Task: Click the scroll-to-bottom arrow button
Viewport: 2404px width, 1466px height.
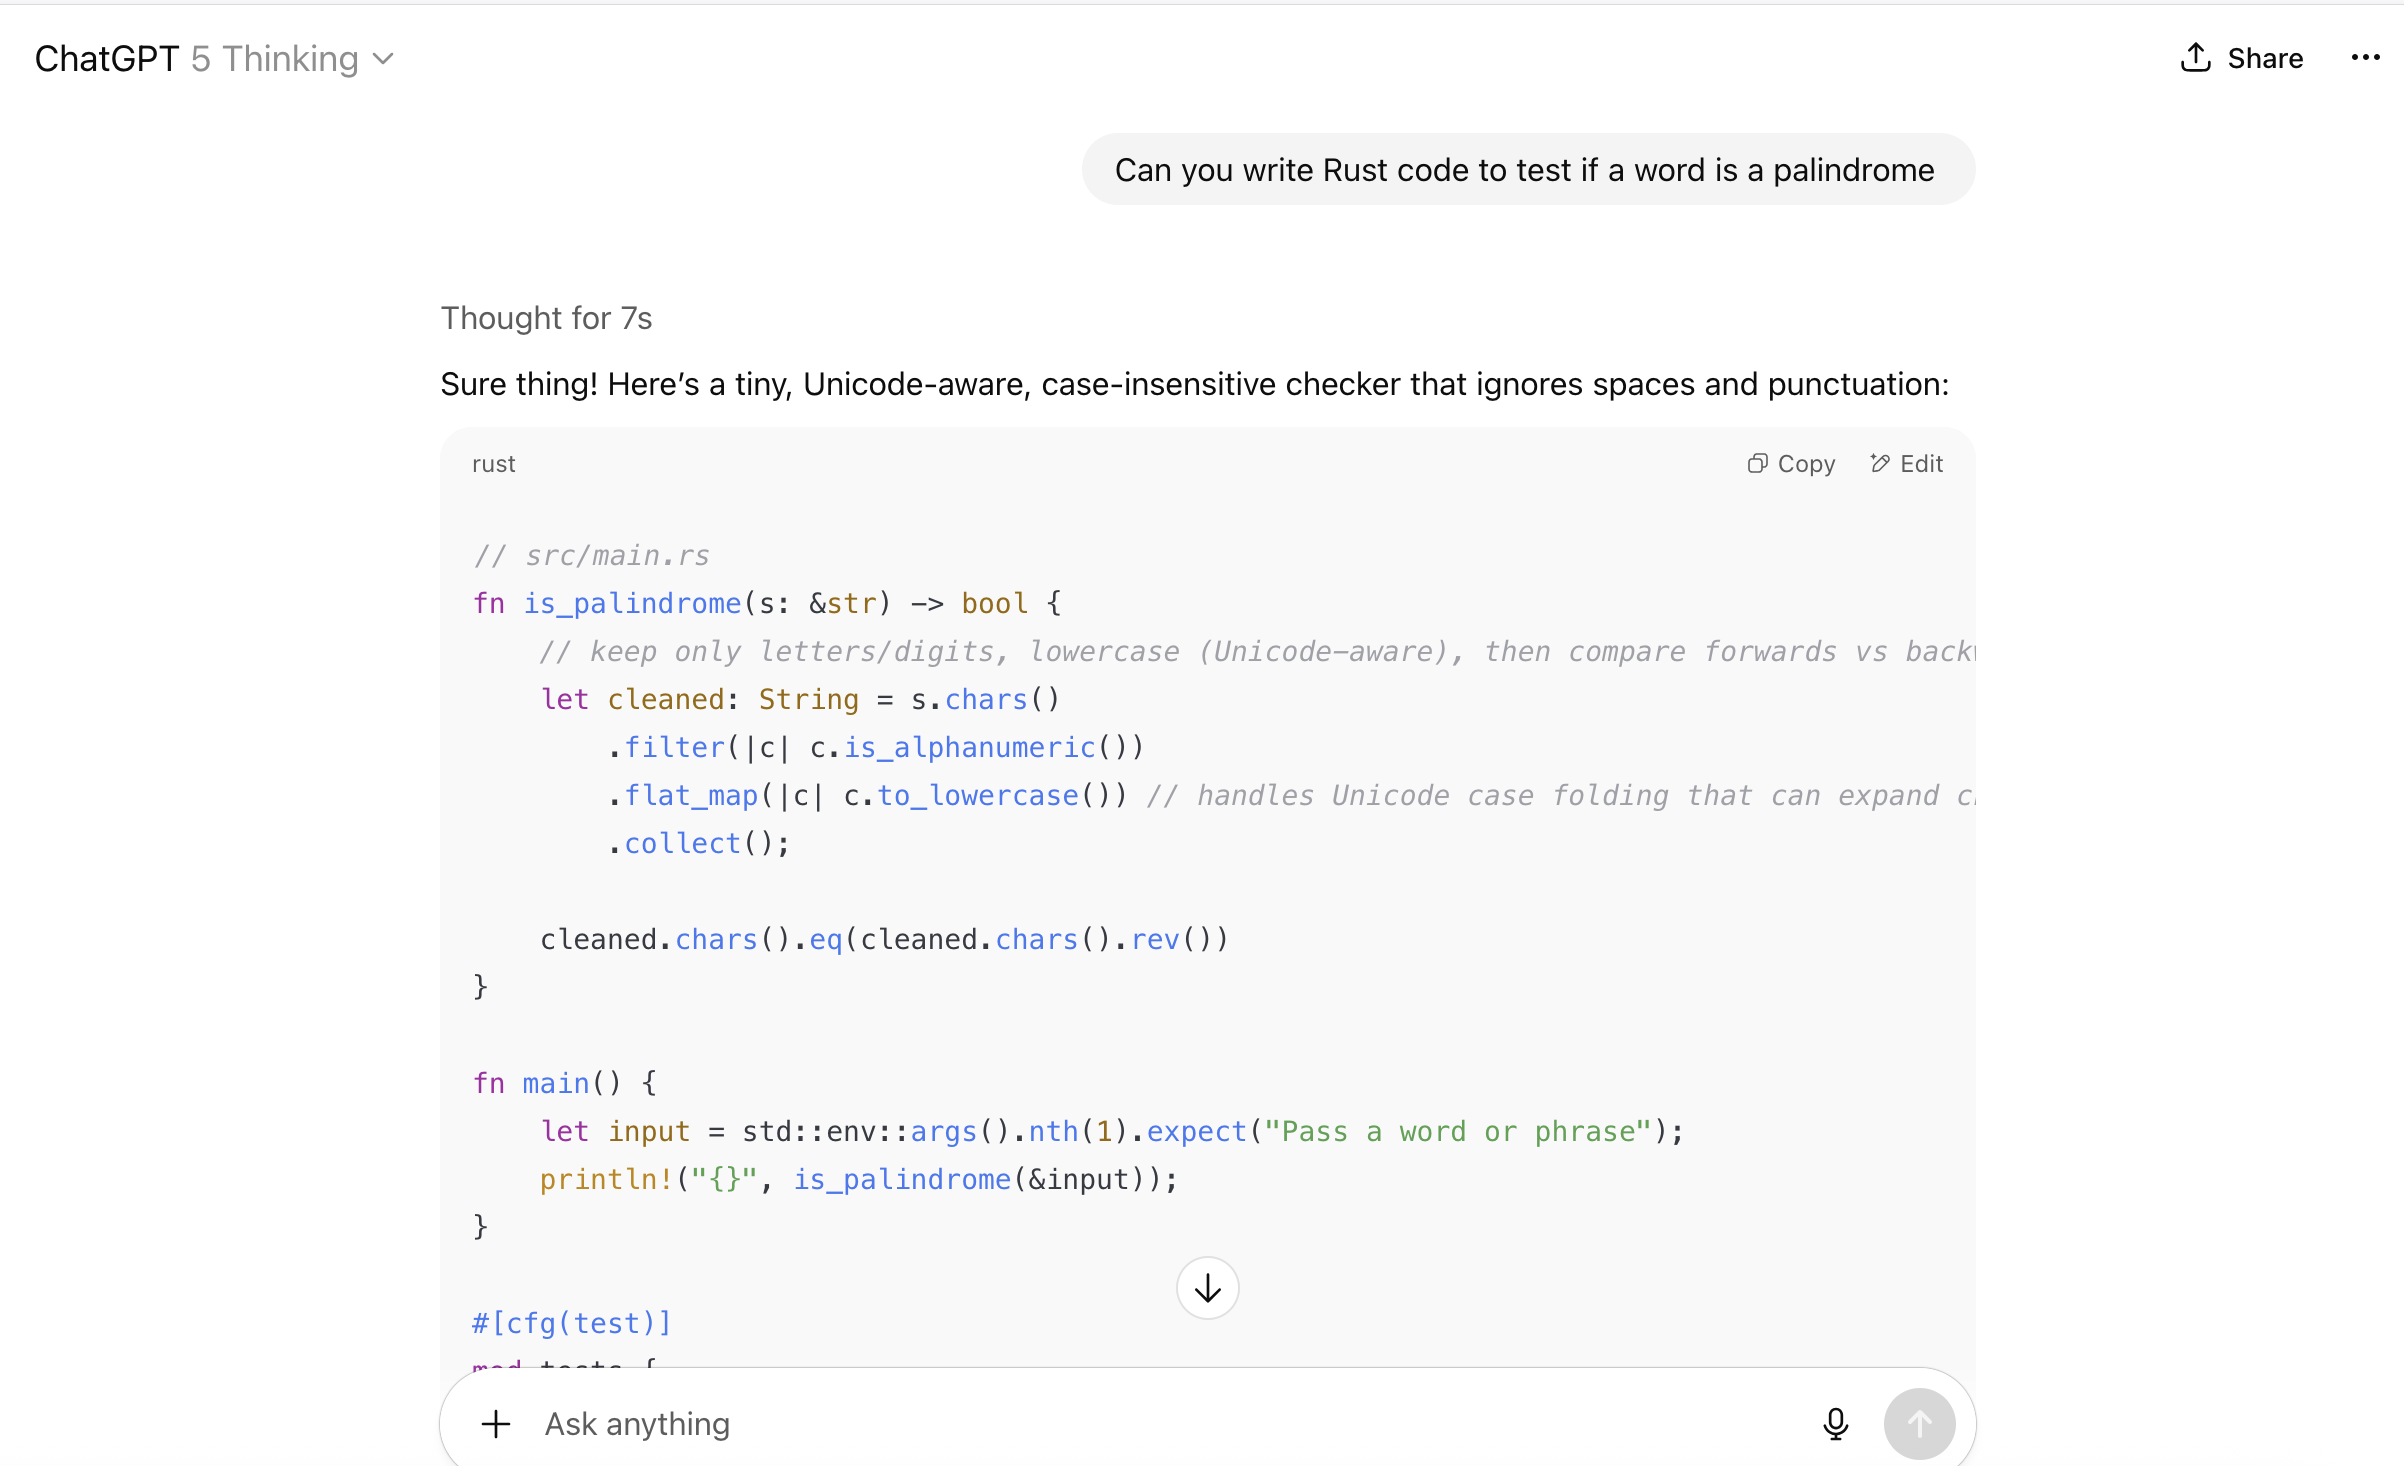Action: 1207,1288
